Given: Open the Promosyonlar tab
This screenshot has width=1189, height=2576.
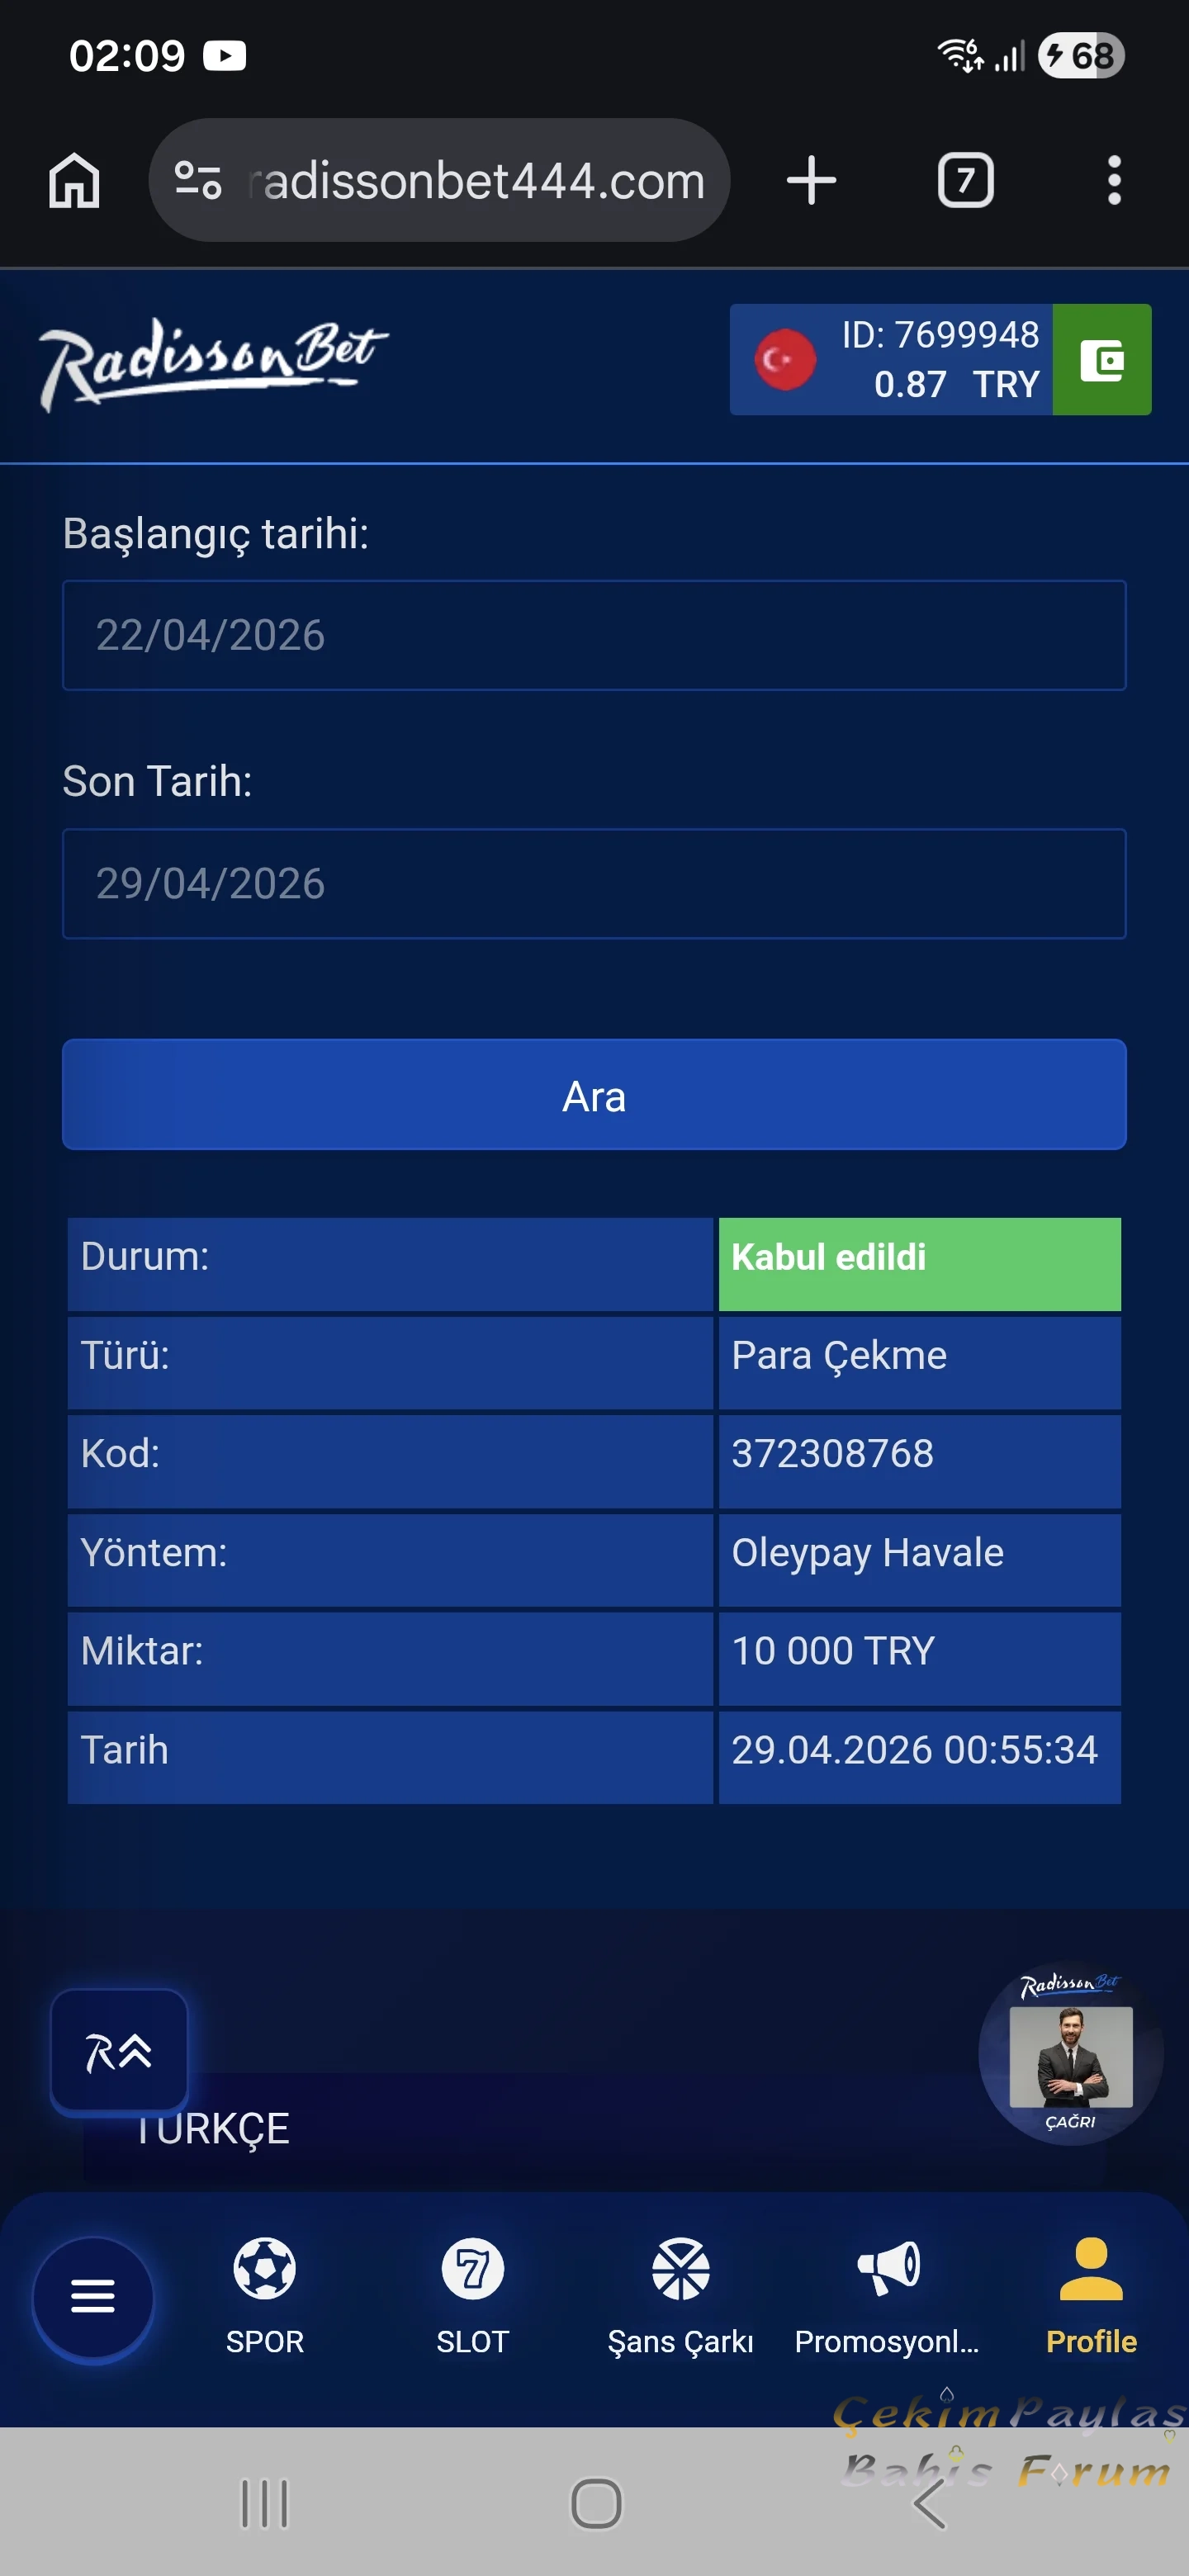Looking at the screenshot, I should coord(887,2294).
